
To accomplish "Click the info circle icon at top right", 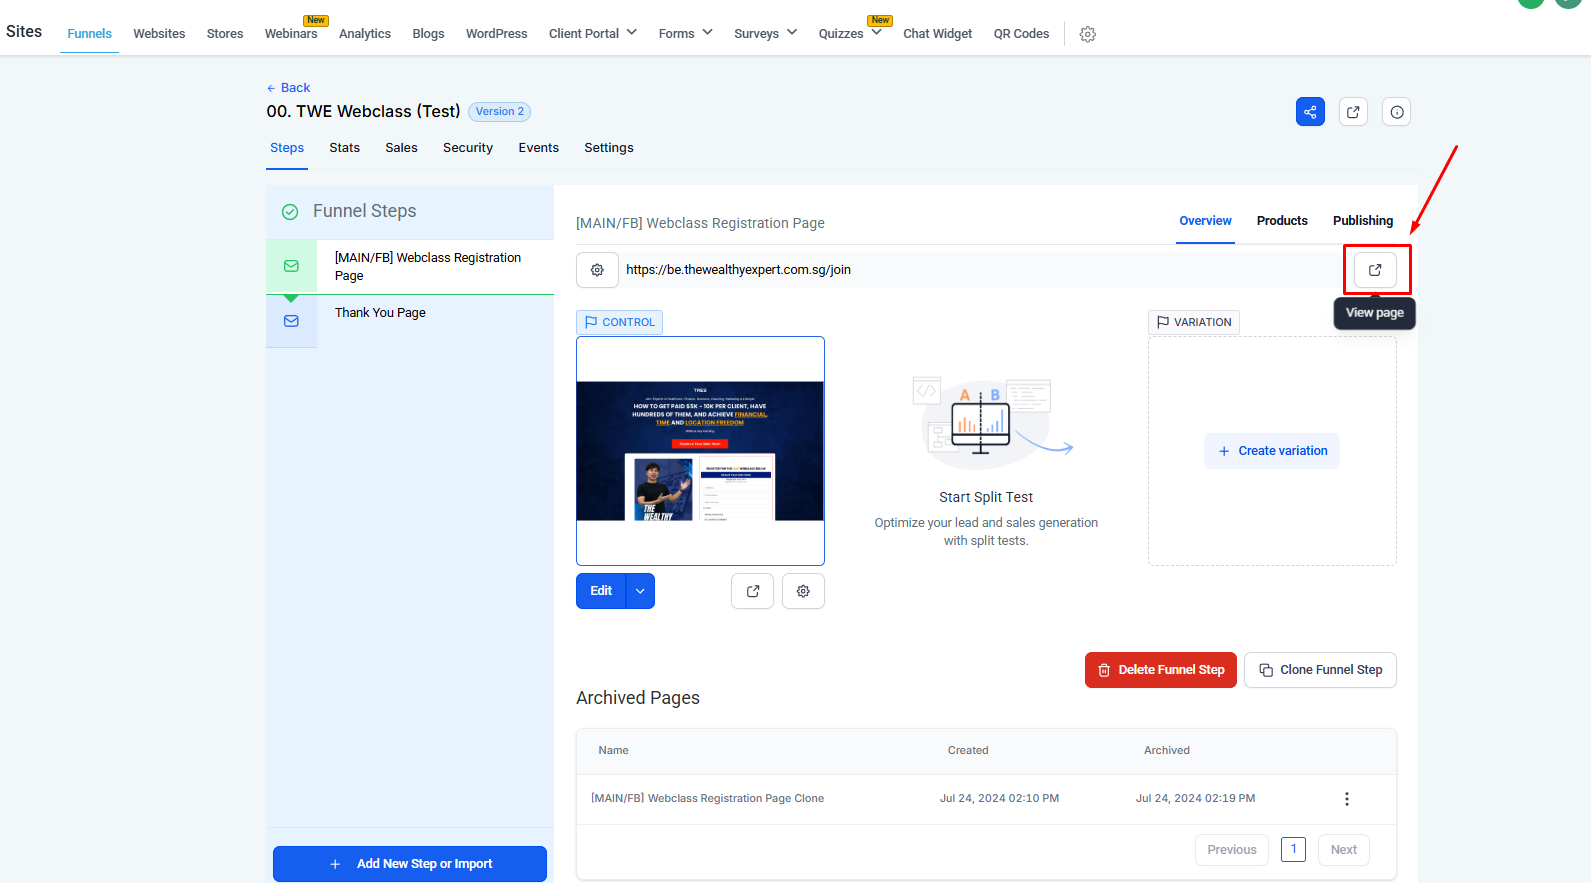I will (x=1397, y=112).
